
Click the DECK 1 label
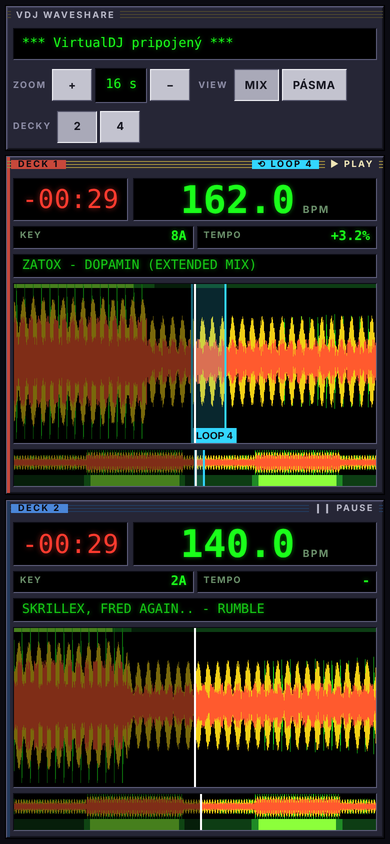point(38,164)
